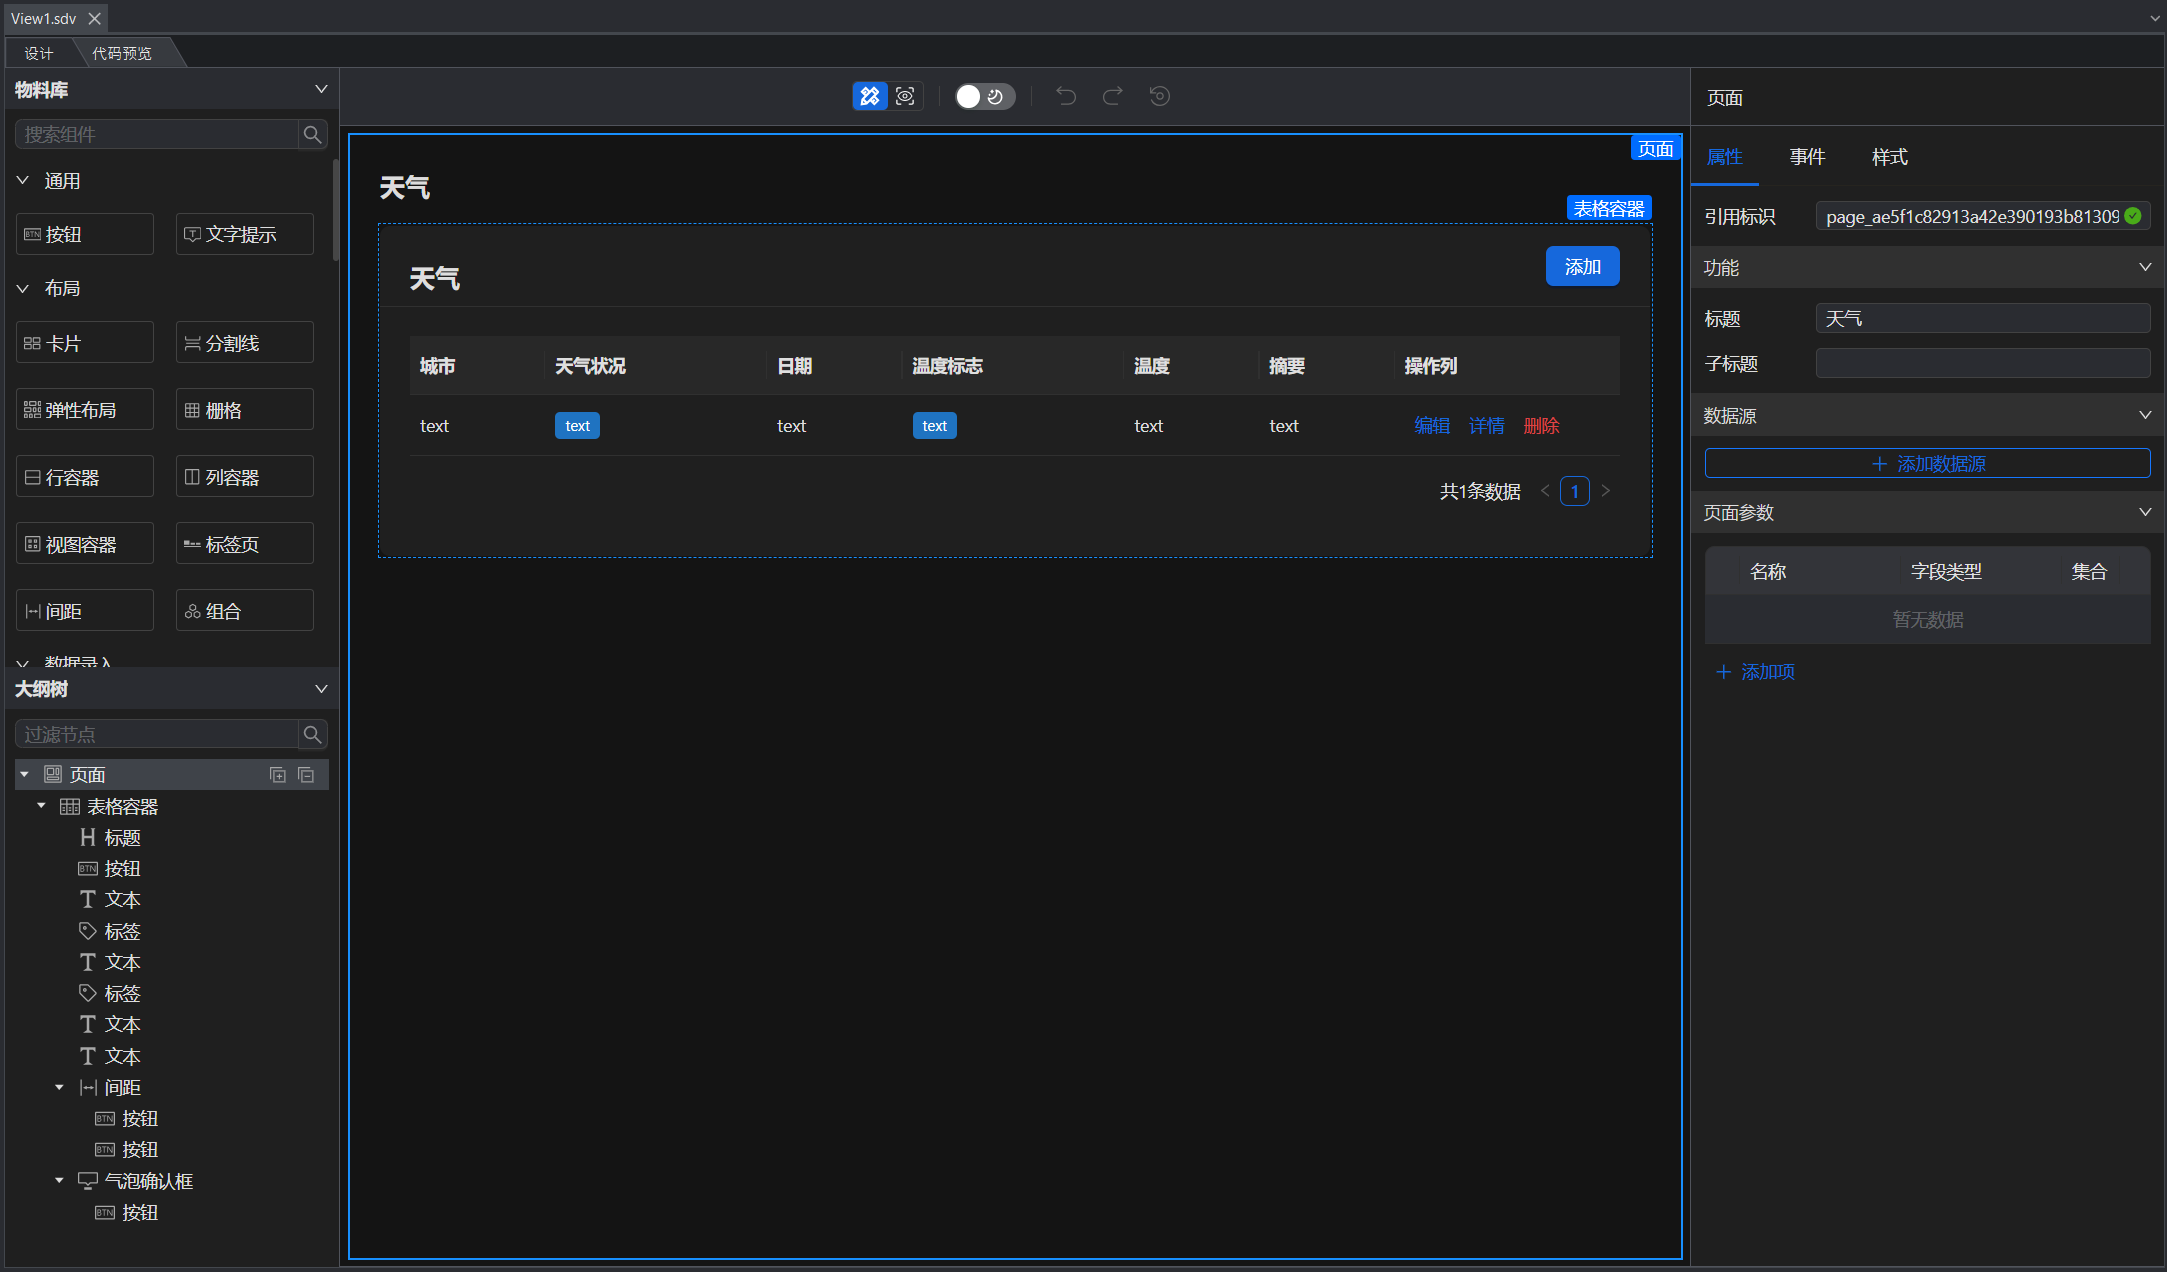Collapse the 气泡确认框 tree node
This screenshot has height=1272, width=2167.
60,1181
